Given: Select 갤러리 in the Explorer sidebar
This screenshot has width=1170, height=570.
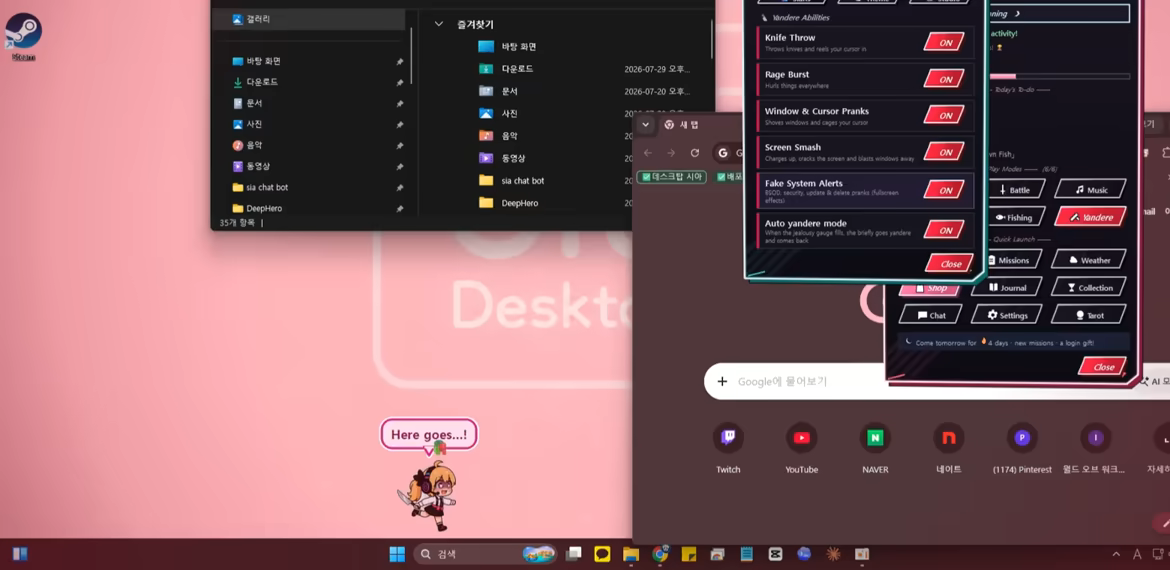Looking at the screenshot, I should click(309, 19).
